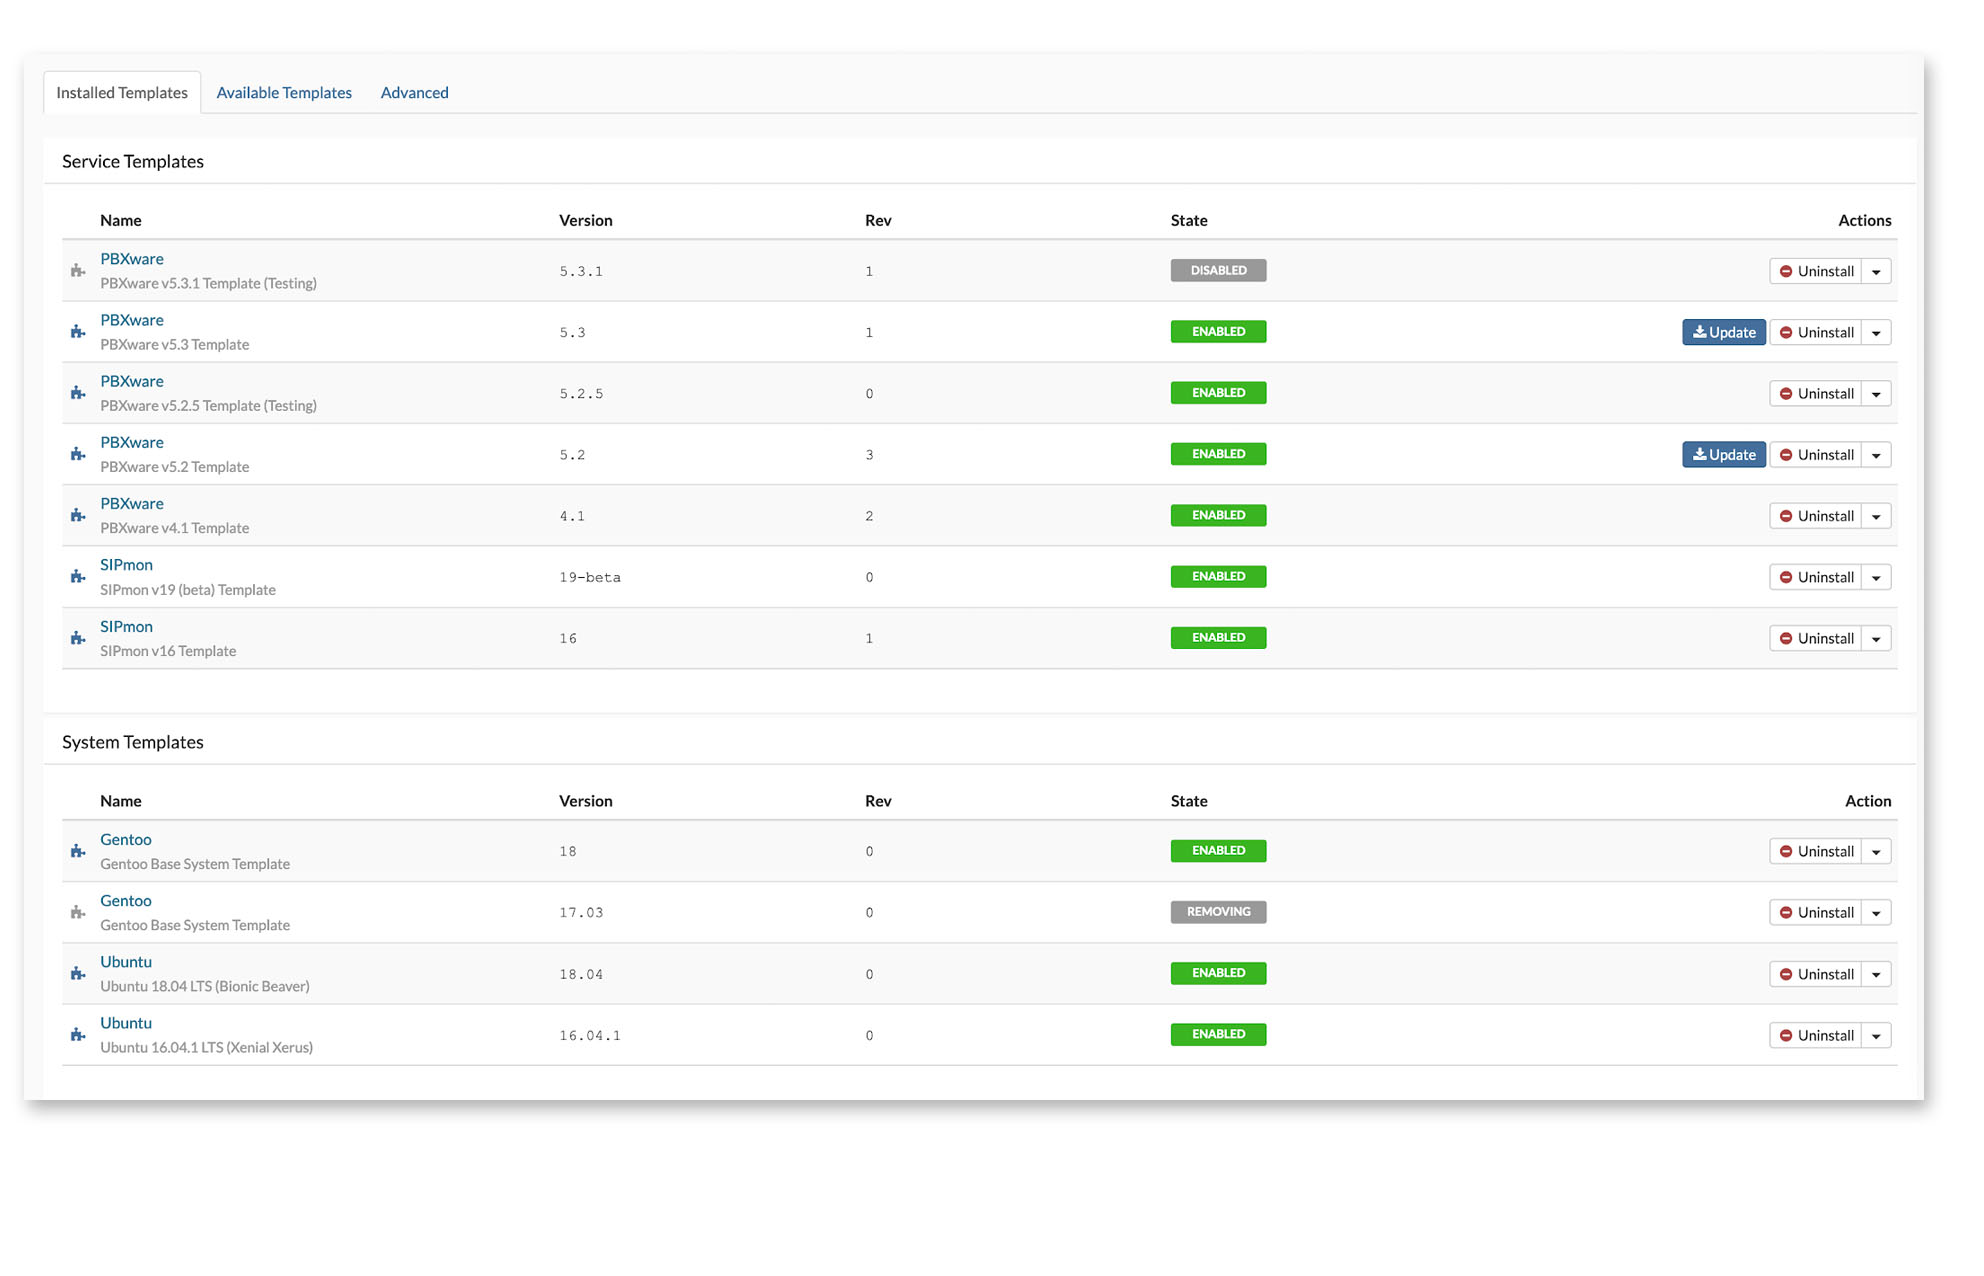The height and width of the screenshot is (1276, 1984).
Task: Open dropdown caret for Ubuntu 16.04.1 row
Action: 1876,1036
